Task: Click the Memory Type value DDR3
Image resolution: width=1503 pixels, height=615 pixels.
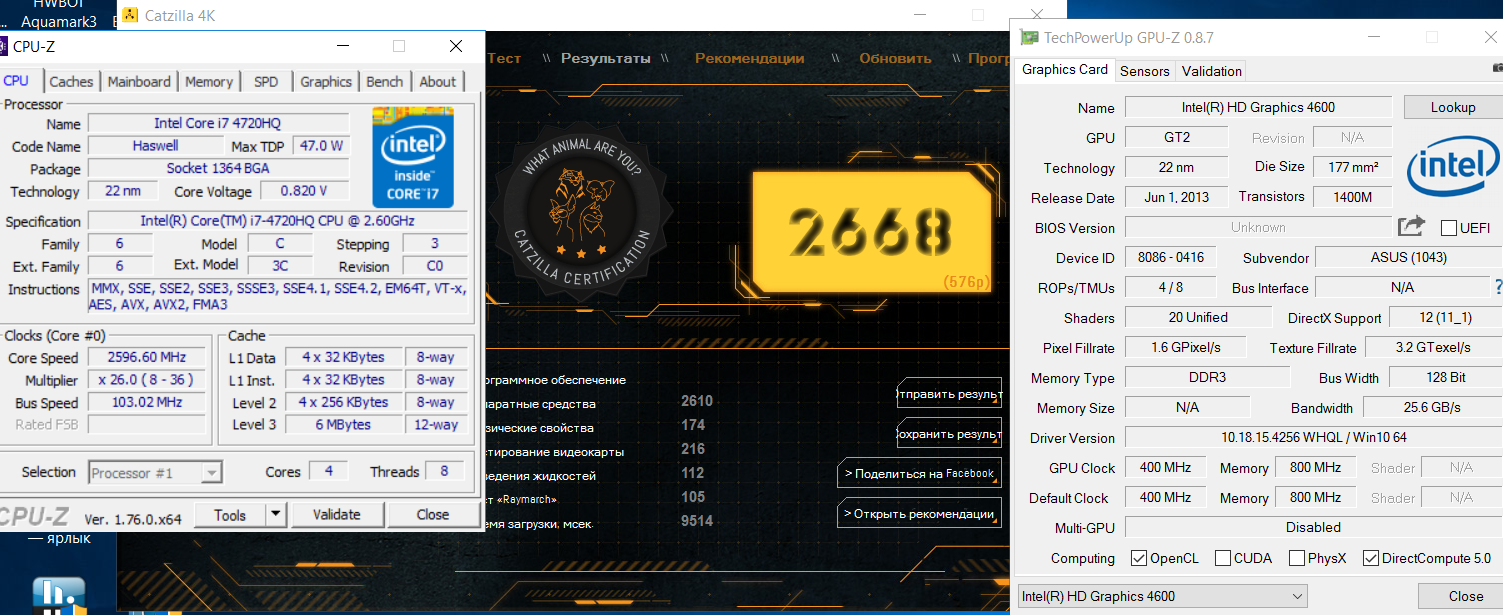Action: pos(1207,377)
